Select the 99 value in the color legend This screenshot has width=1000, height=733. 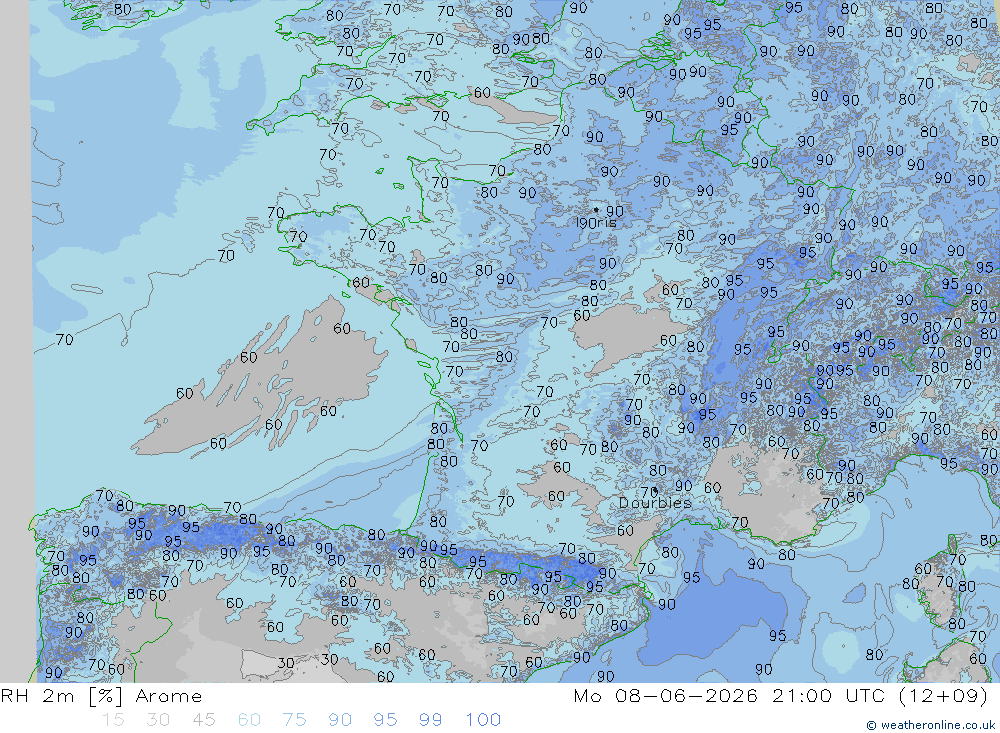pyautogui.click(x=430, y=720)
